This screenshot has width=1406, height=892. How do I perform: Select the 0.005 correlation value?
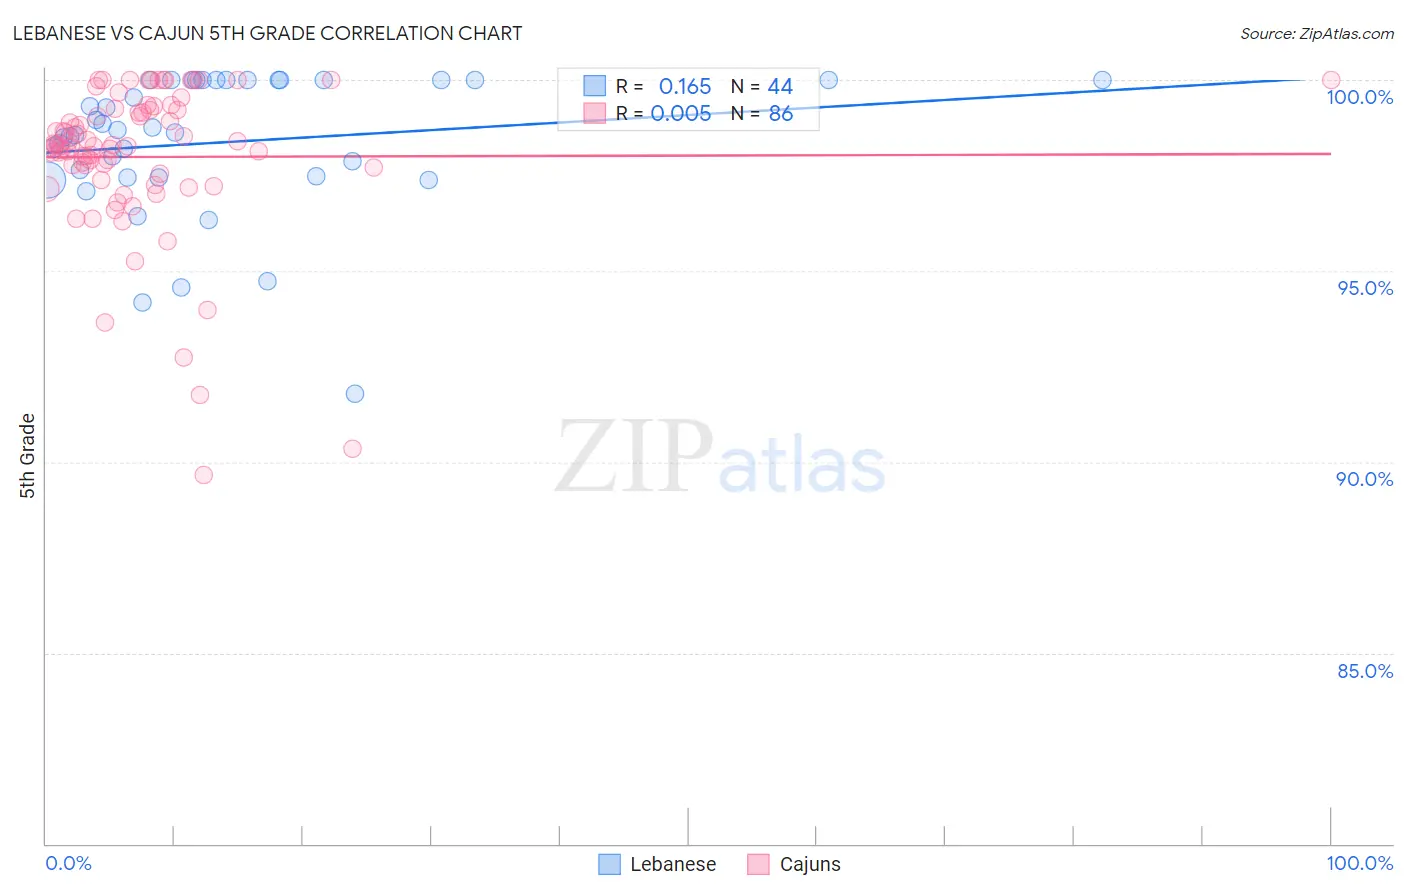[x=681, y=114]
